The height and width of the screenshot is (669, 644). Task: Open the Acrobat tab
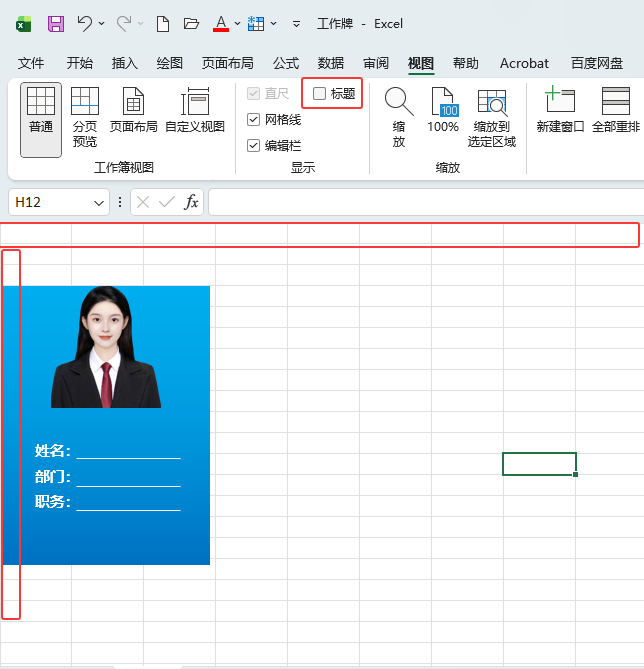(524, 63)
